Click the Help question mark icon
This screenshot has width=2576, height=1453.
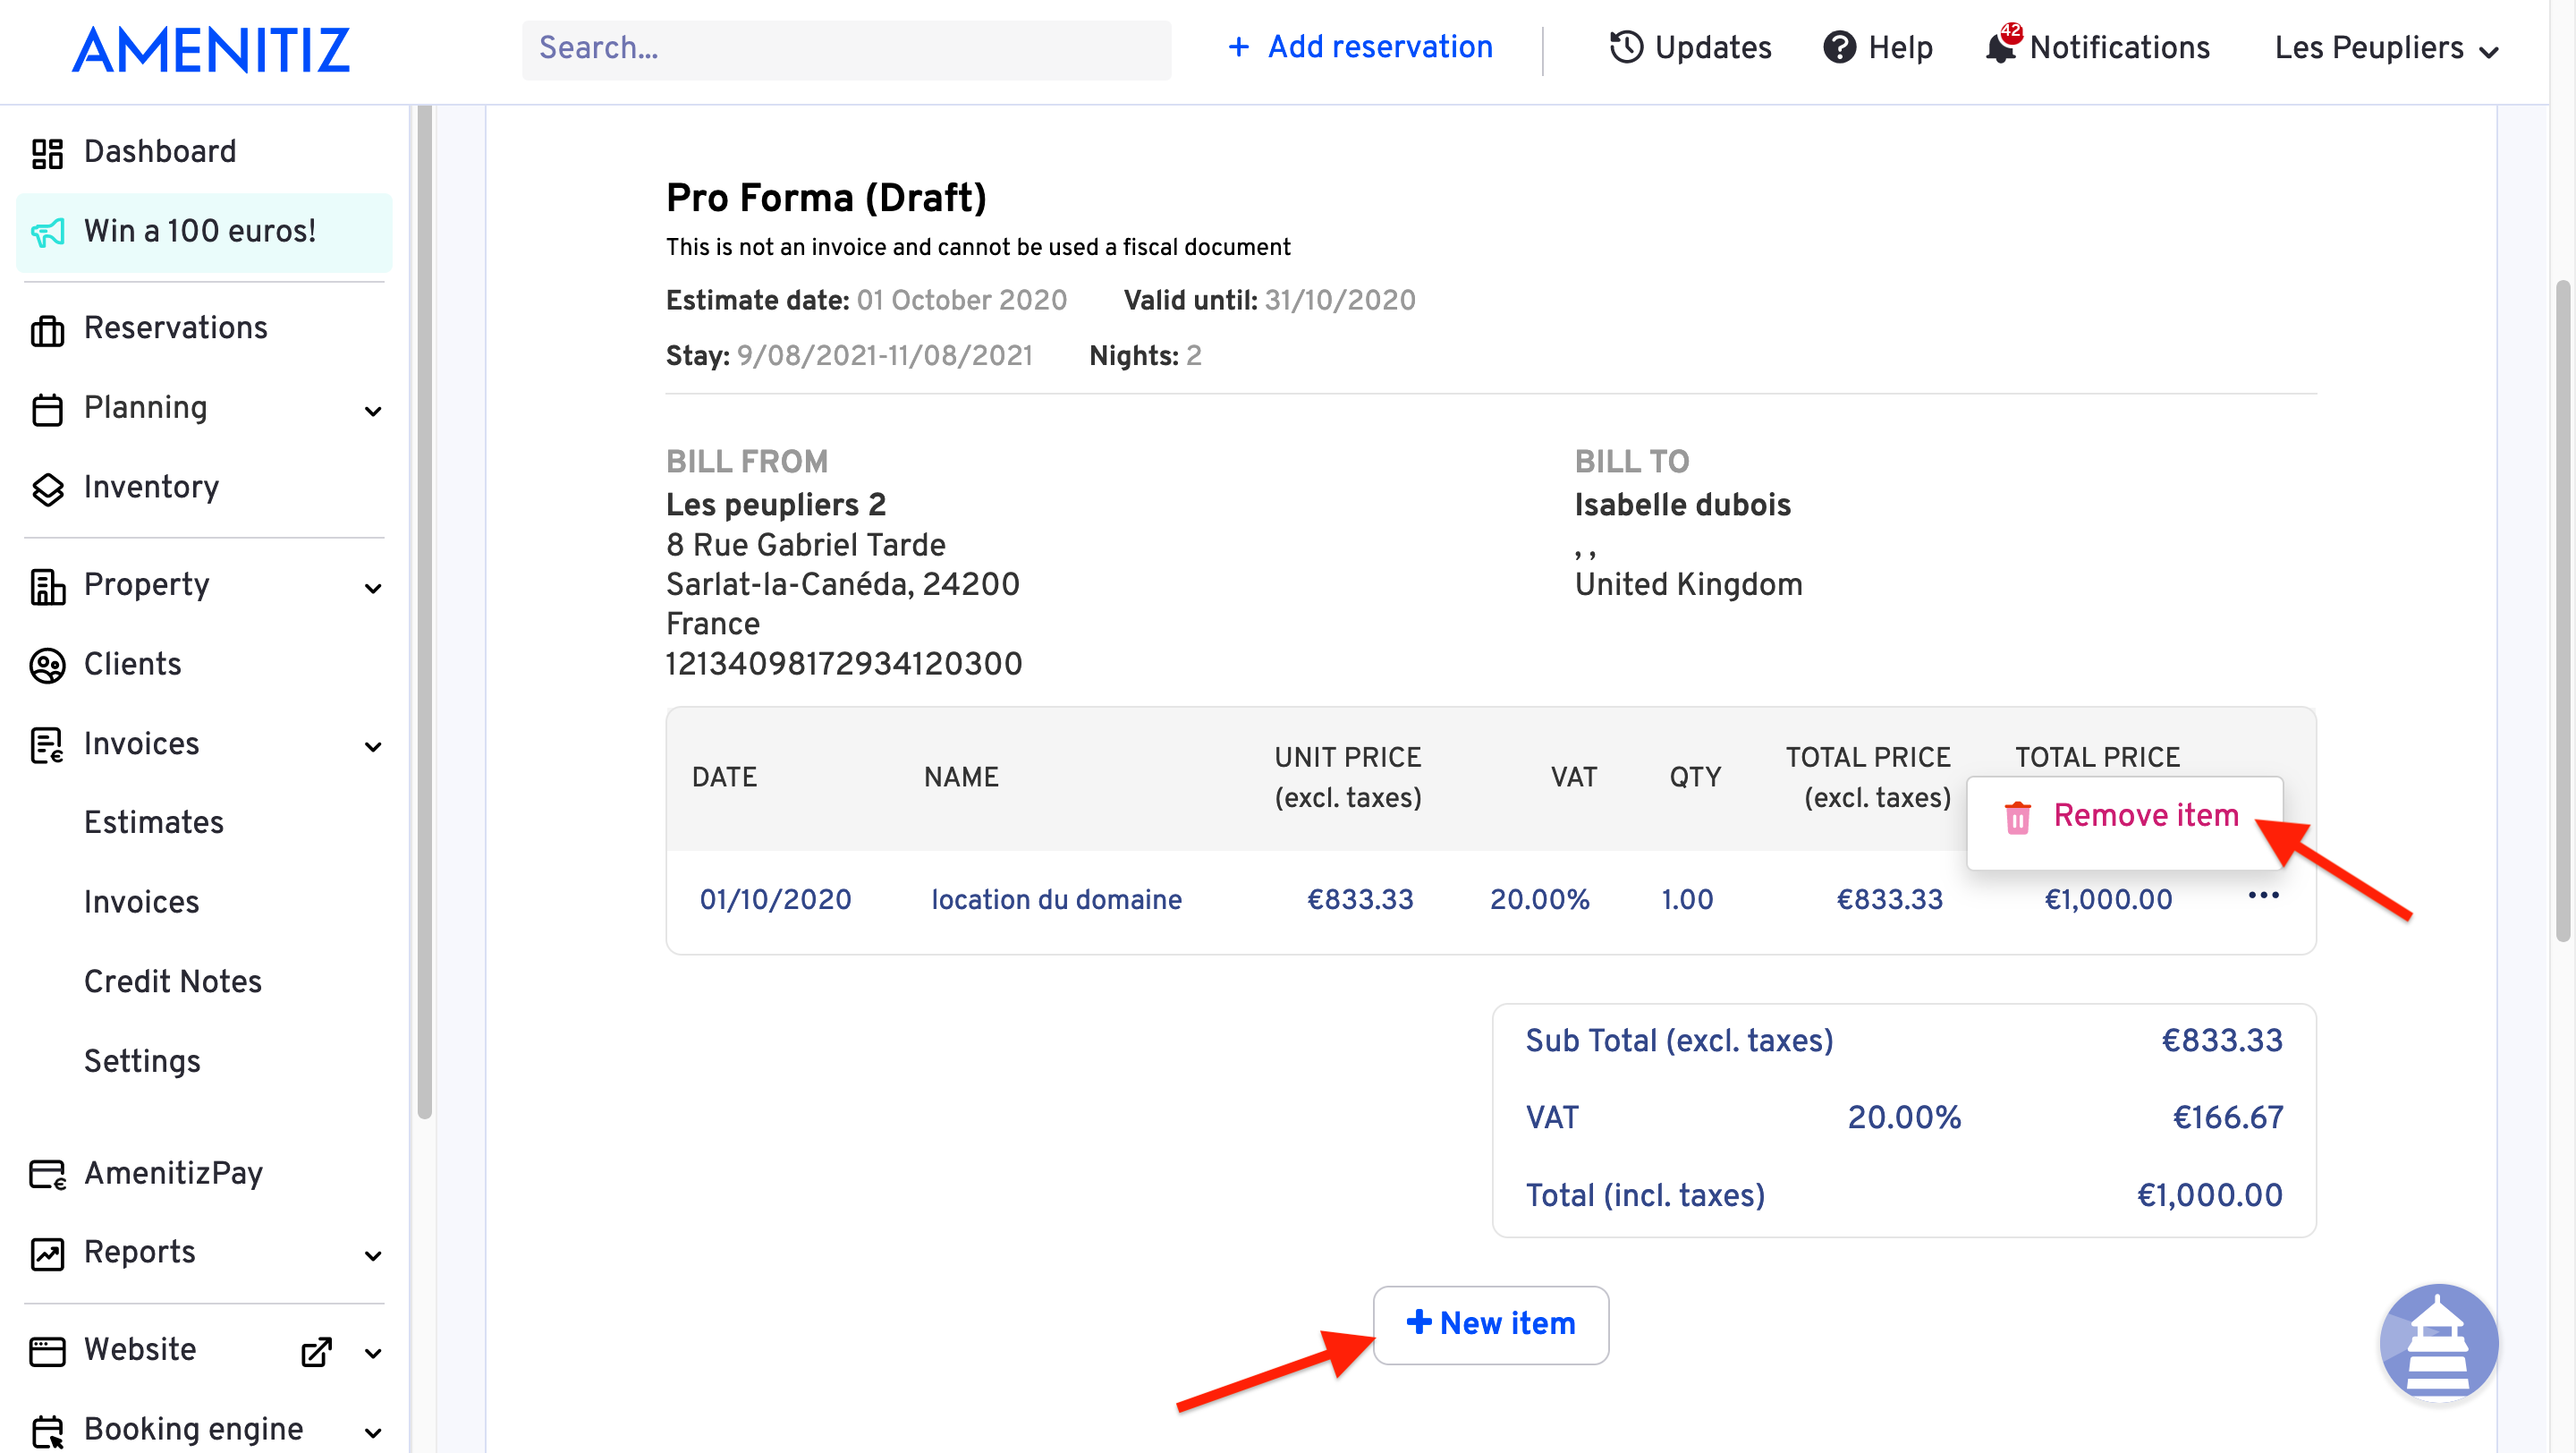(x=1839, y=47)
